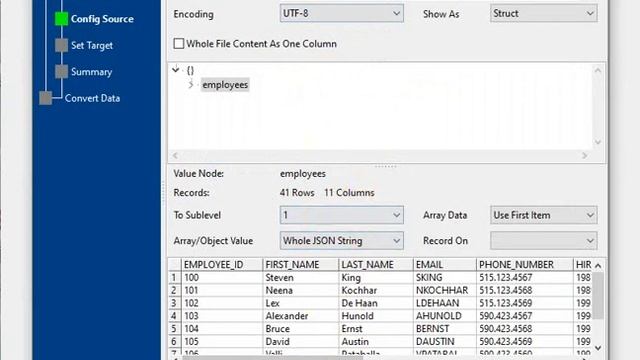Viewport: 640px width, 360px height.
Task: Select the employees node in tree
Action: [x=225, y=85]
